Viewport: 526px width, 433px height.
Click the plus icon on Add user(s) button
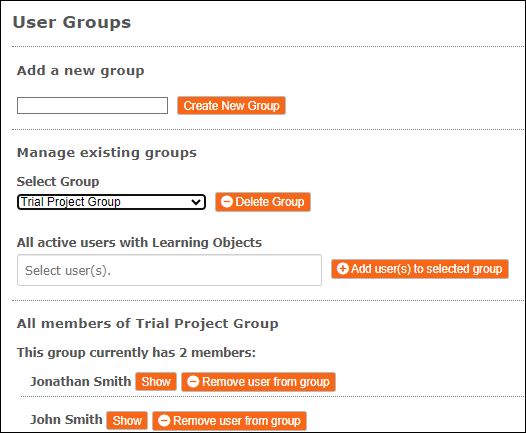click(343, 269)
